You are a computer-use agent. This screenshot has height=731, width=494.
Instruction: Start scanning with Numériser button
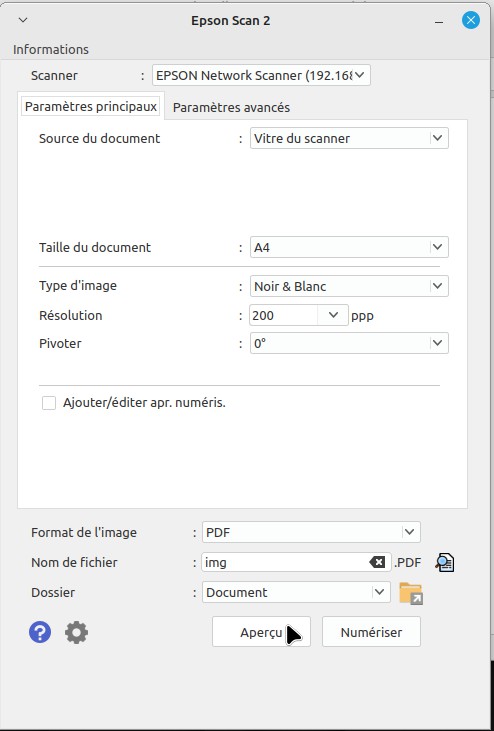371,632
